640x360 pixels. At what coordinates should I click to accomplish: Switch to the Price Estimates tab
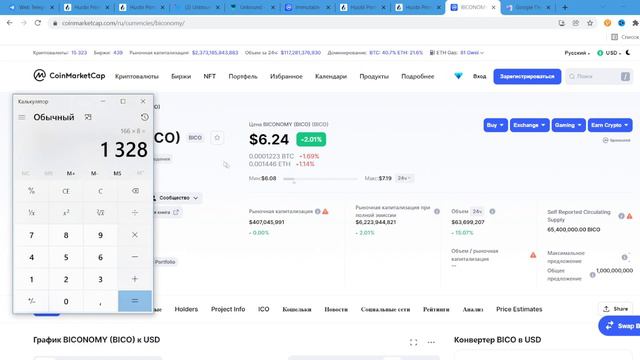(x=519, y=309)
